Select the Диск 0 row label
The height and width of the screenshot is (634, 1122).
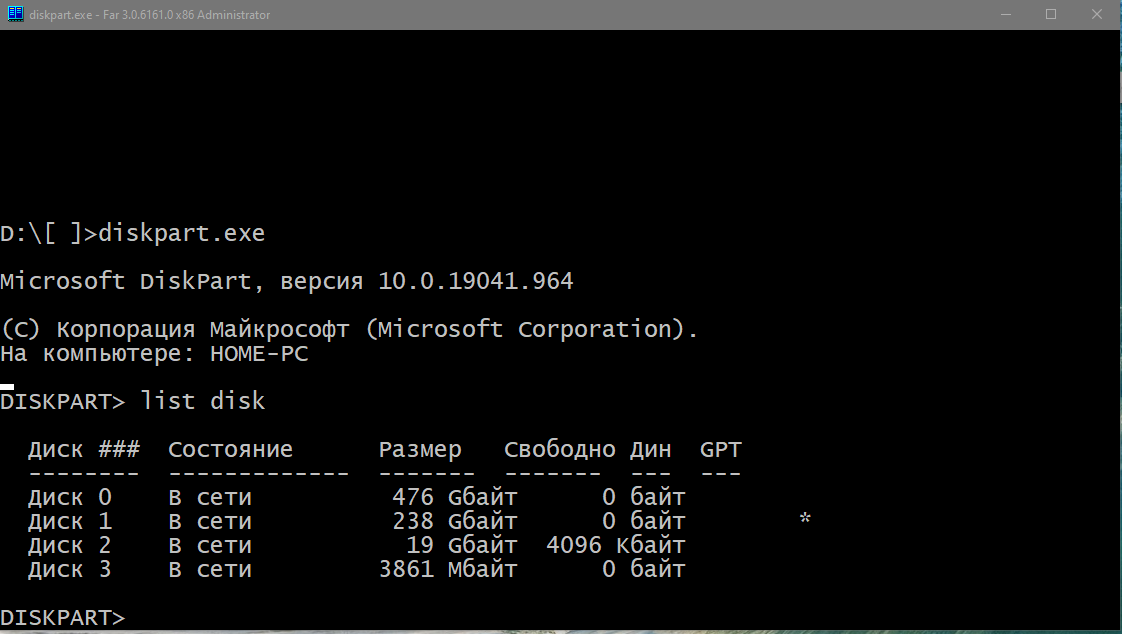(70, 497)
